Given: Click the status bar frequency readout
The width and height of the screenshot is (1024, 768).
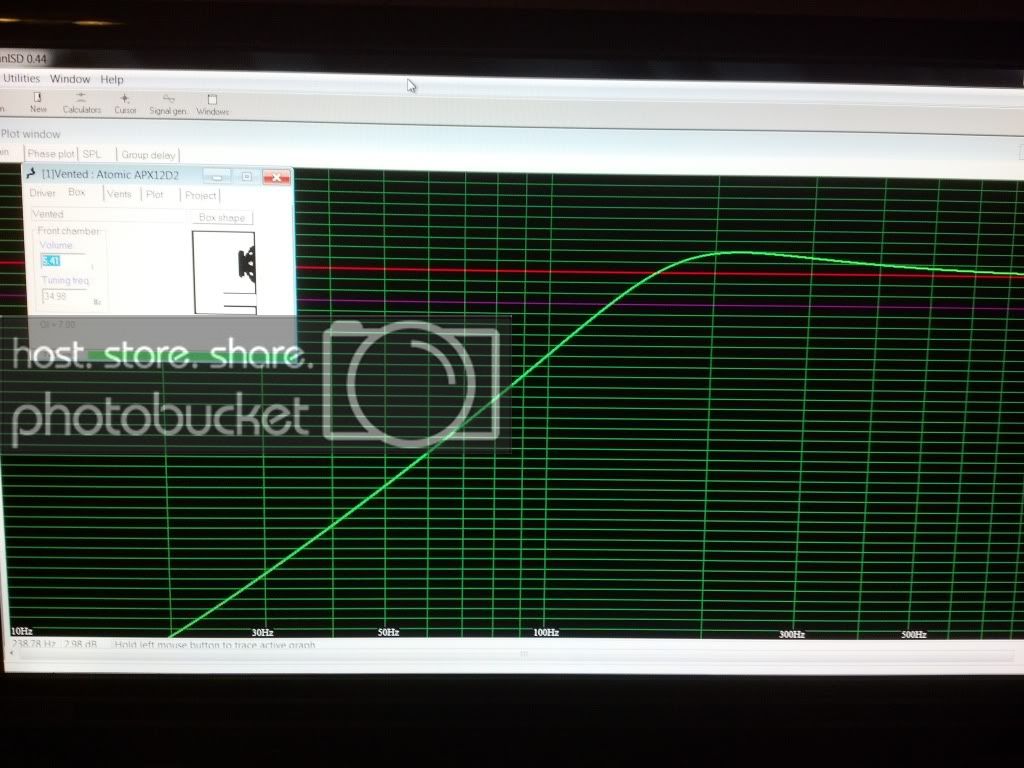Looking at the screenshot, I should (x=33, y=644).
